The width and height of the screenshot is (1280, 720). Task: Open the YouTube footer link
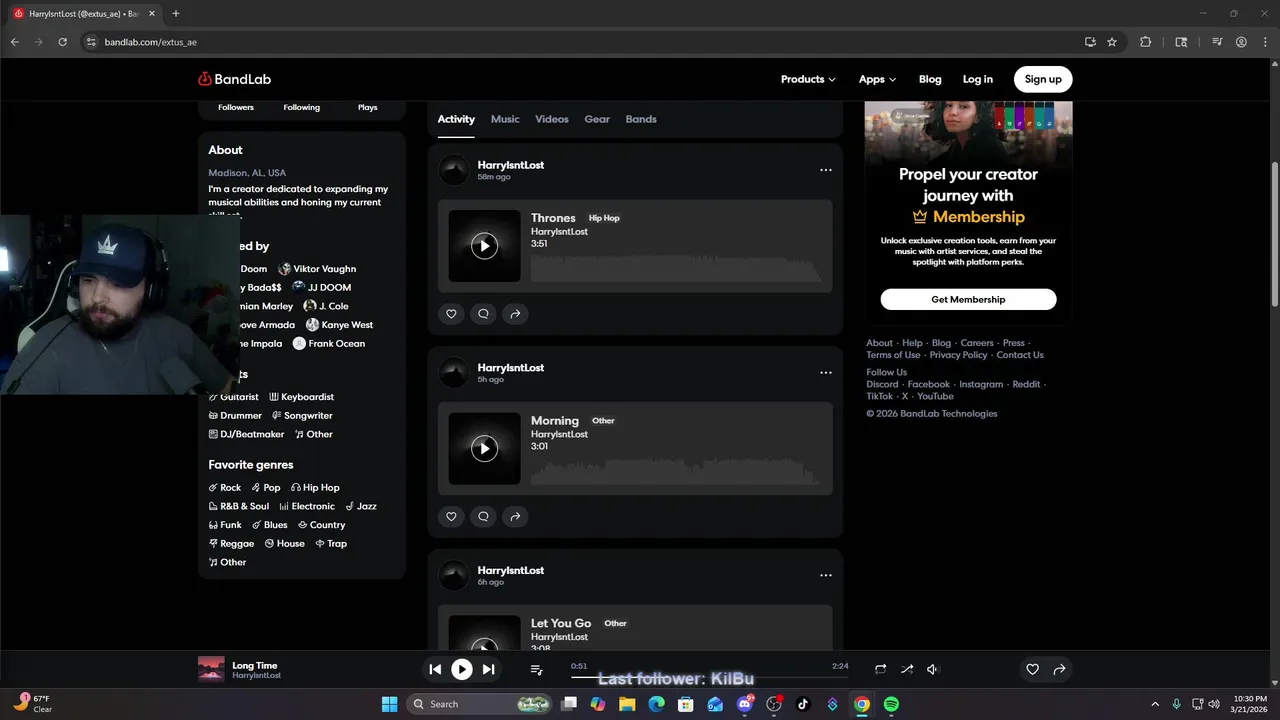tap(935, 396)
